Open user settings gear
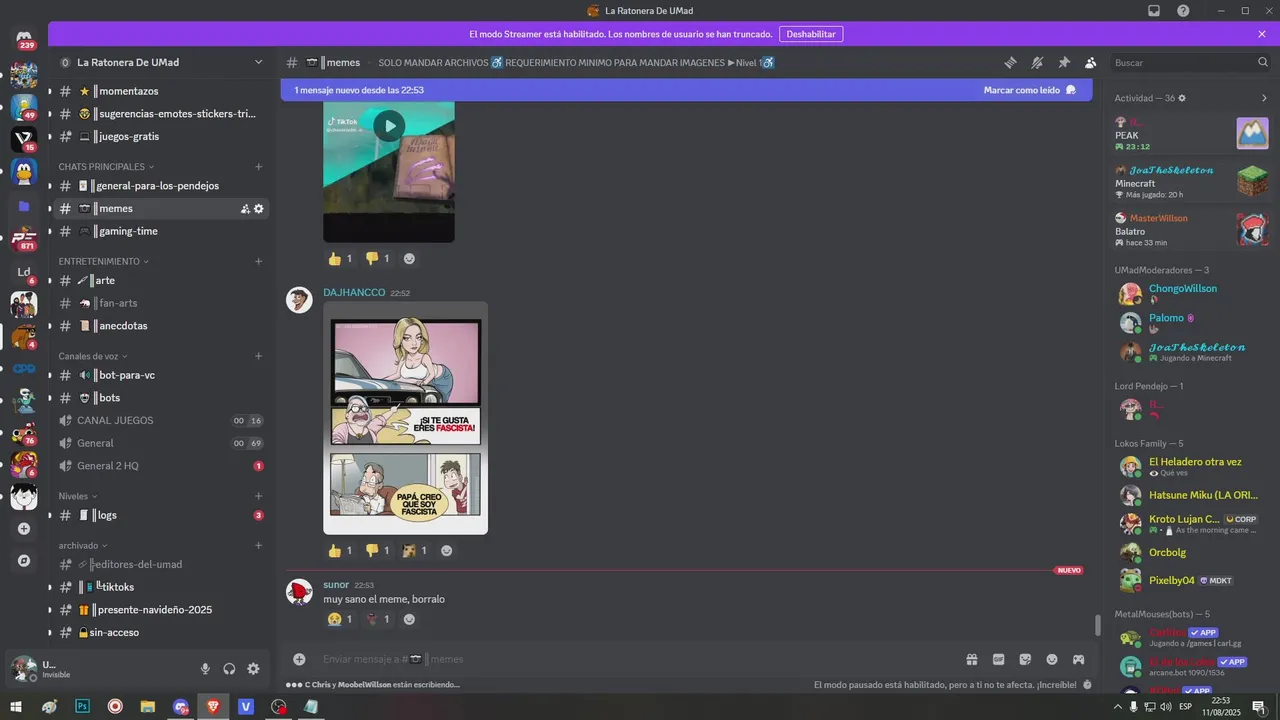This screenshot has width=1280, height=720. [253, 669]
